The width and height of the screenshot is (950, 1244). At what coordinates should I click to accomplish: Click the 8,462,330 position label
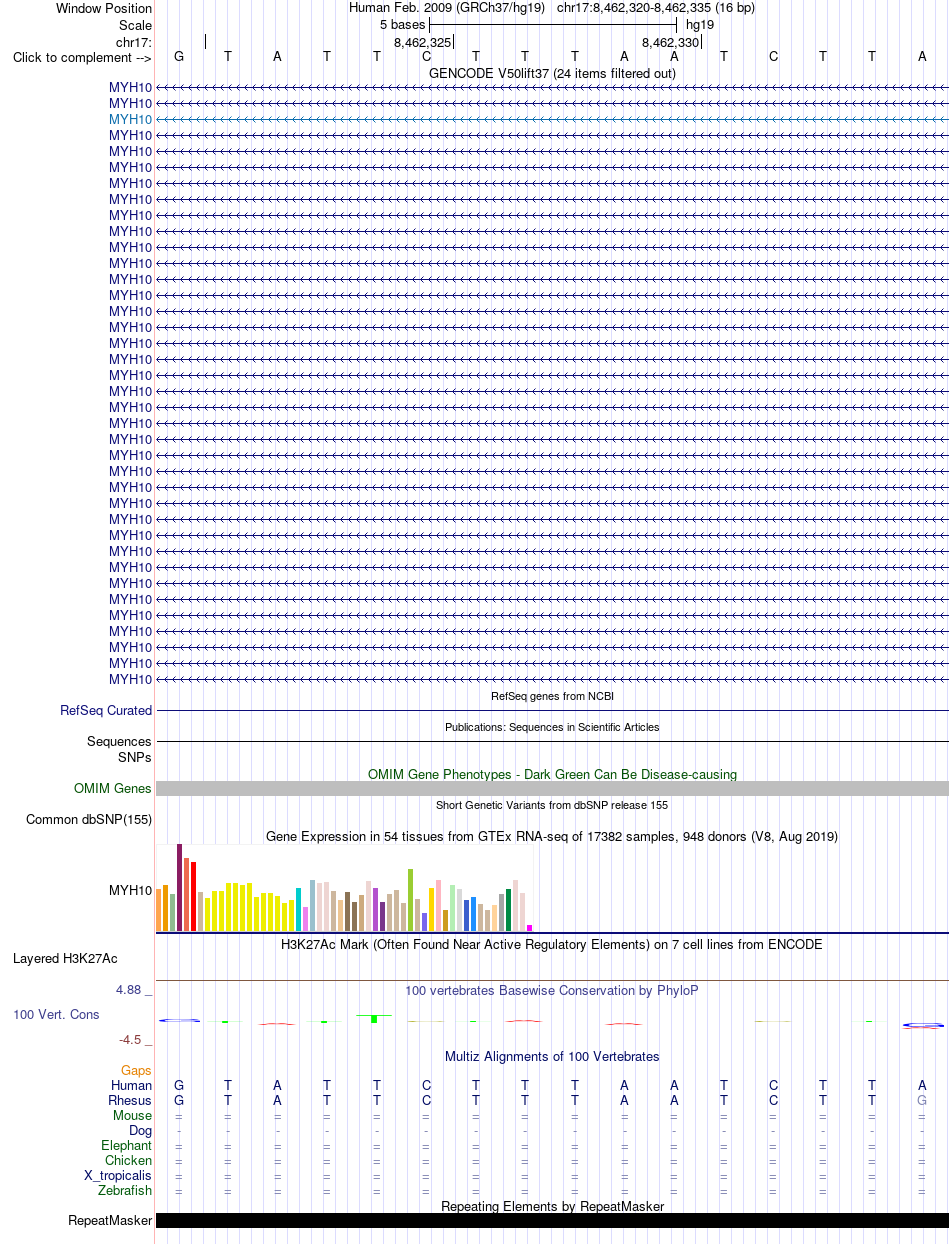670,42
